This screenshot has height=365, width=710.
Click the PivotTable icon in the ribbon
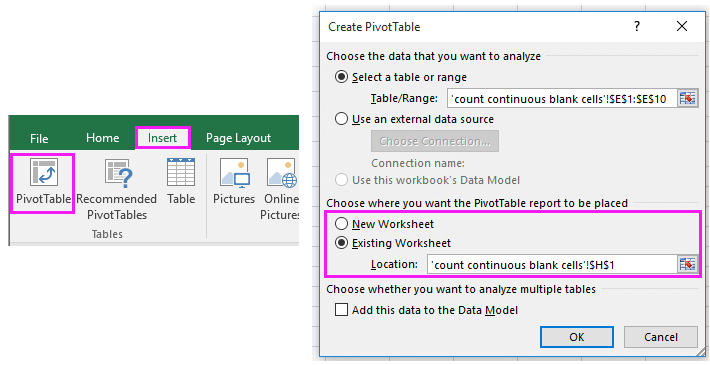pos(43,172)
